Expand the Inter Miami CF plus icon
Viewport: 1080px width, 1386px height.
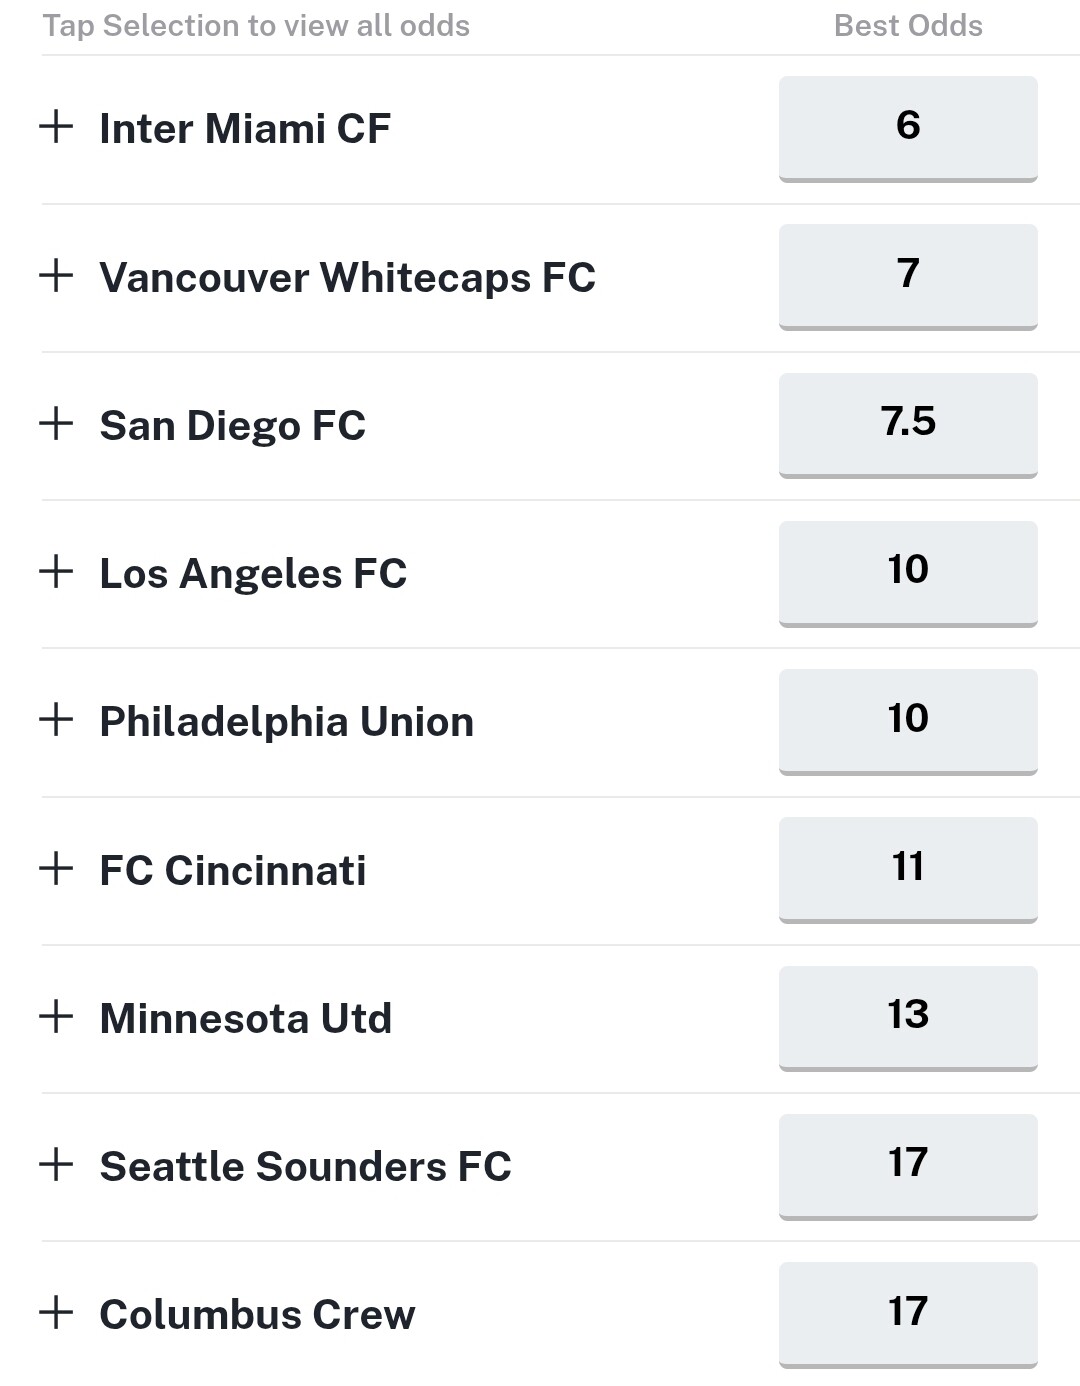(56, 127)
